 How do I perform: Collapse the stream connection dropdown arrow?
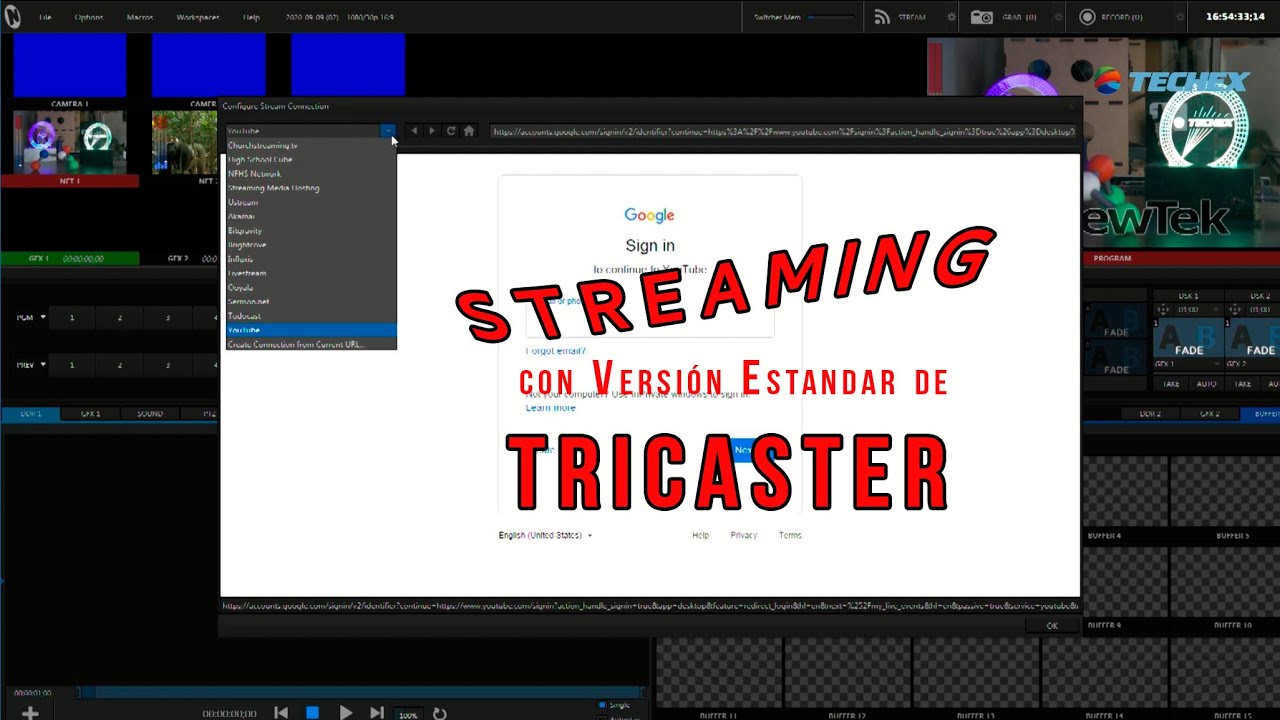388,131
